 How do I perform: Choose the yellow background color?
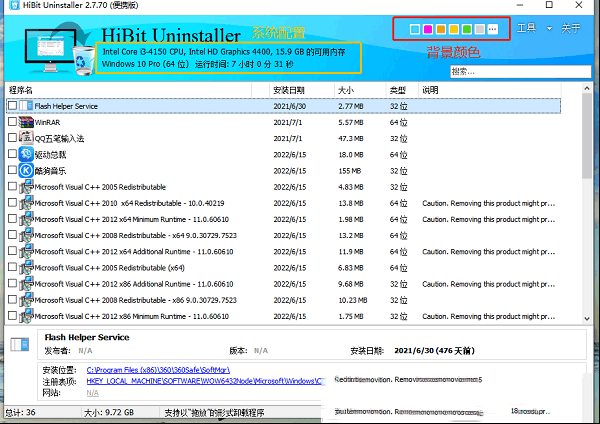coord(454,29)
